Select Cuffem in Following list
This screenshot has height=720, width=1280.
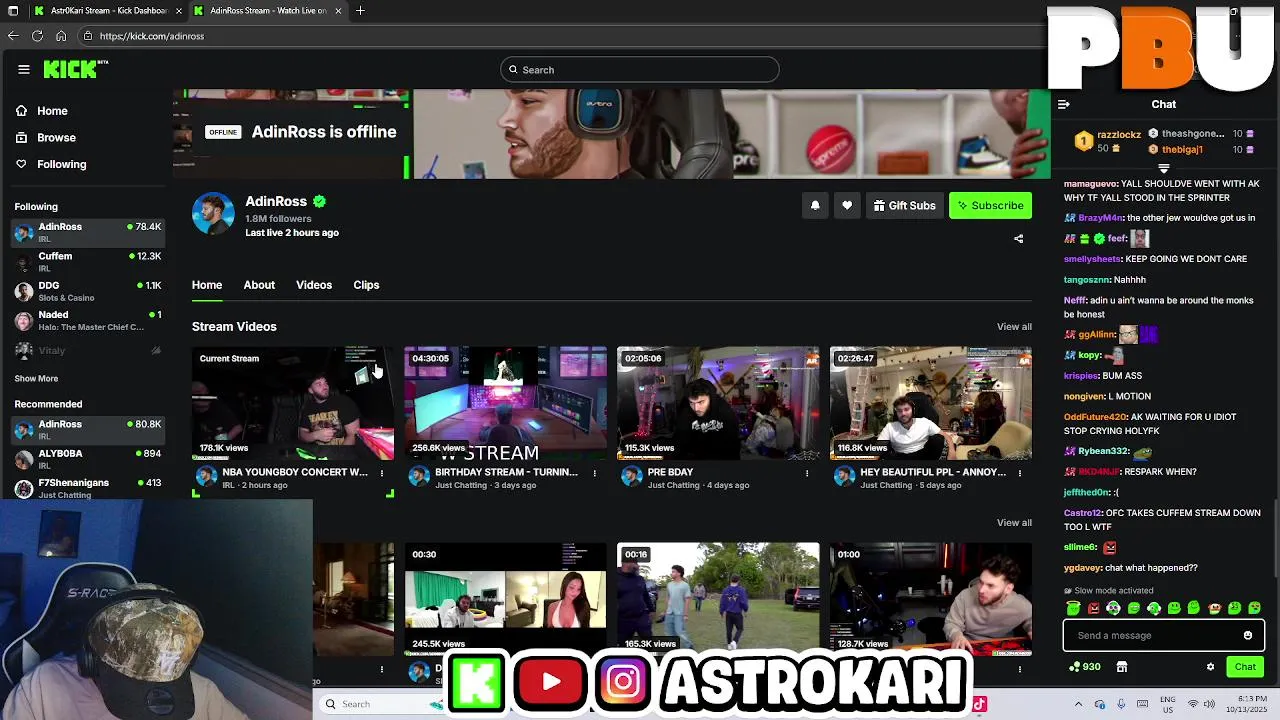88,261
